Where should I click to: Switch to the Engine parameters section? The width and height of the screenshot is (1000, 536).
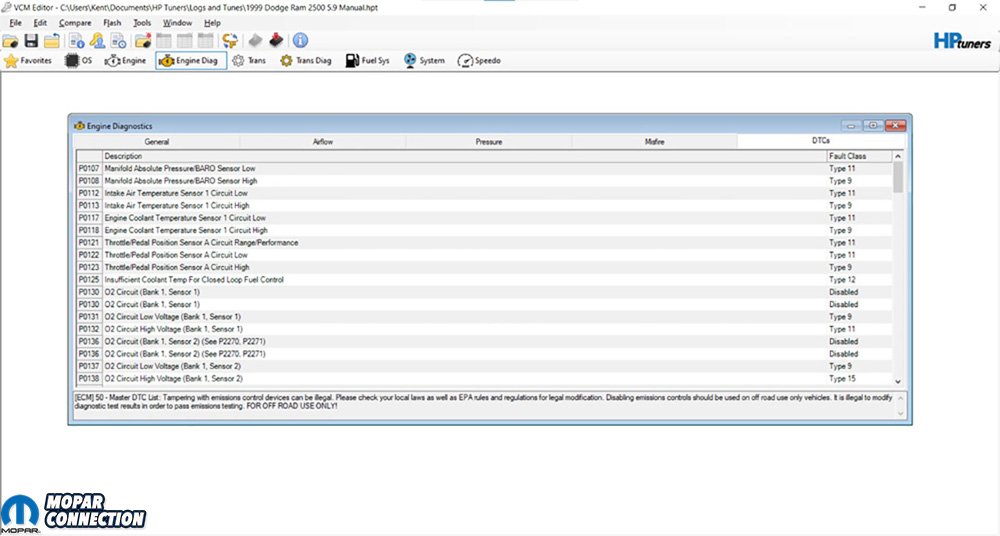[126, 61]
